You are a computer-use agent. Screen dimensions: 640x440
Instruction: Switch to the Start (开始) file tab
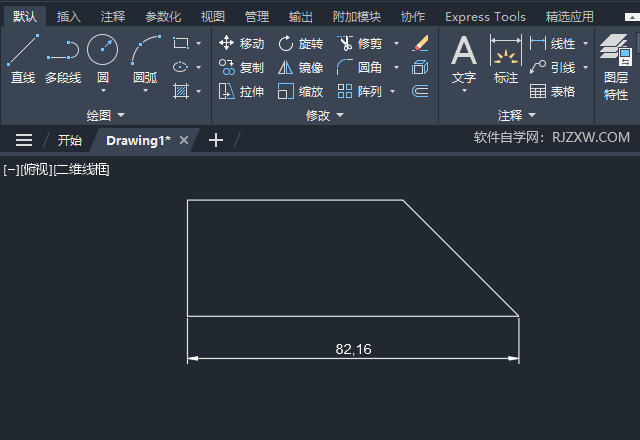(x=69, y=140)
